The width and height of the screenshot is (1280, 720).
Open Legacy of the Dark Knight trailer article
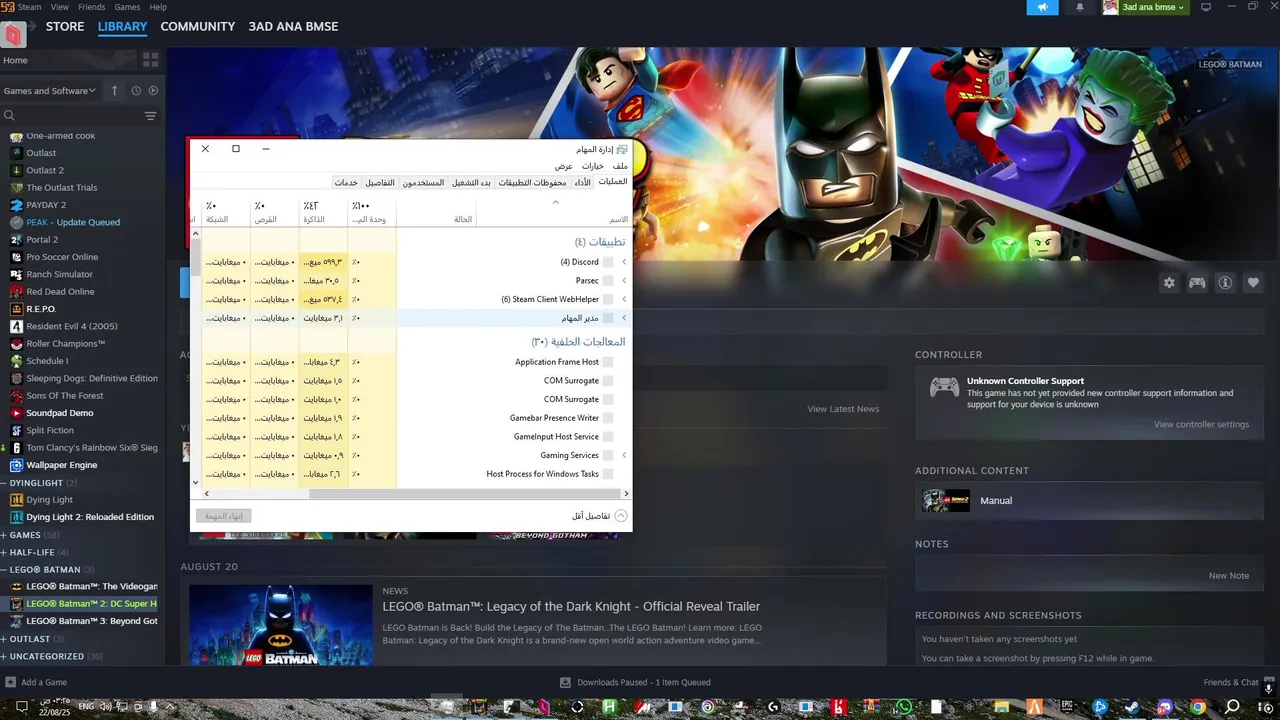(571, 606)
